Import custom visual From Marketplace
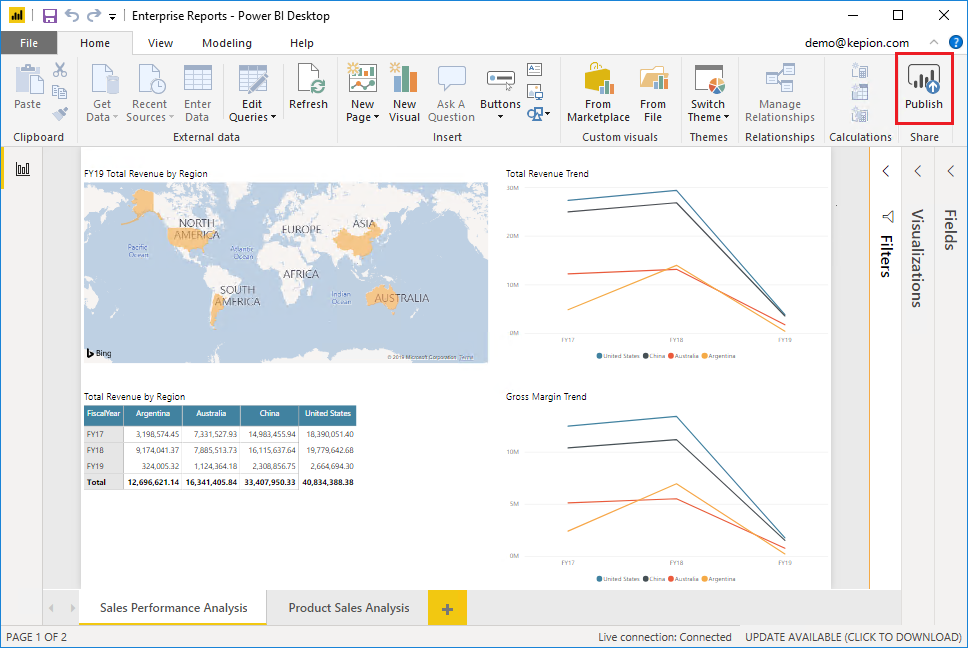This screenshot has height=648, width=968. [598, 93]
